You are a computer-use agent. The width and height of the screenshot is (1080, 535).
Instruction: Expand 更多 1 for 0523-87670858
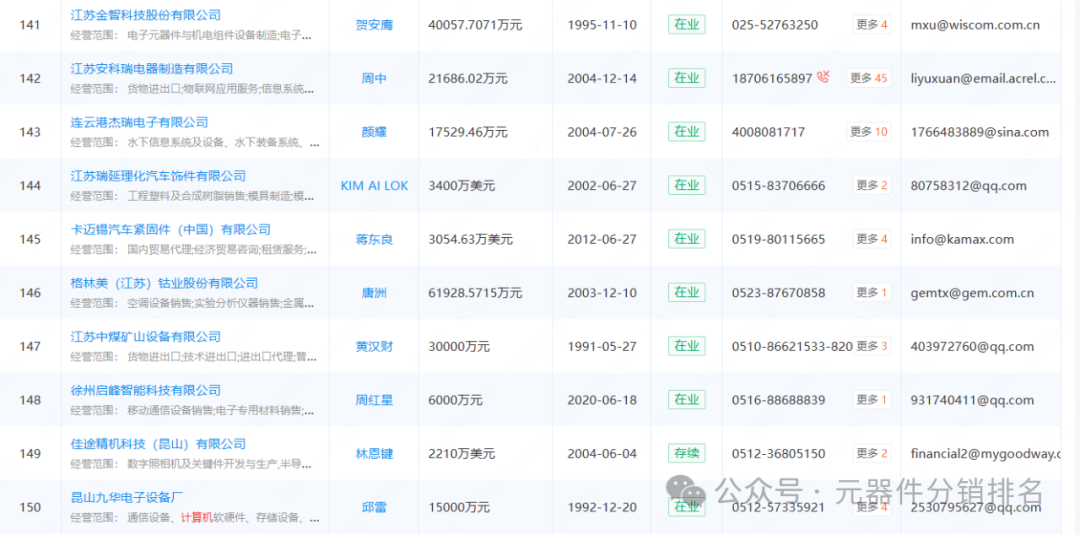[872, 293]
